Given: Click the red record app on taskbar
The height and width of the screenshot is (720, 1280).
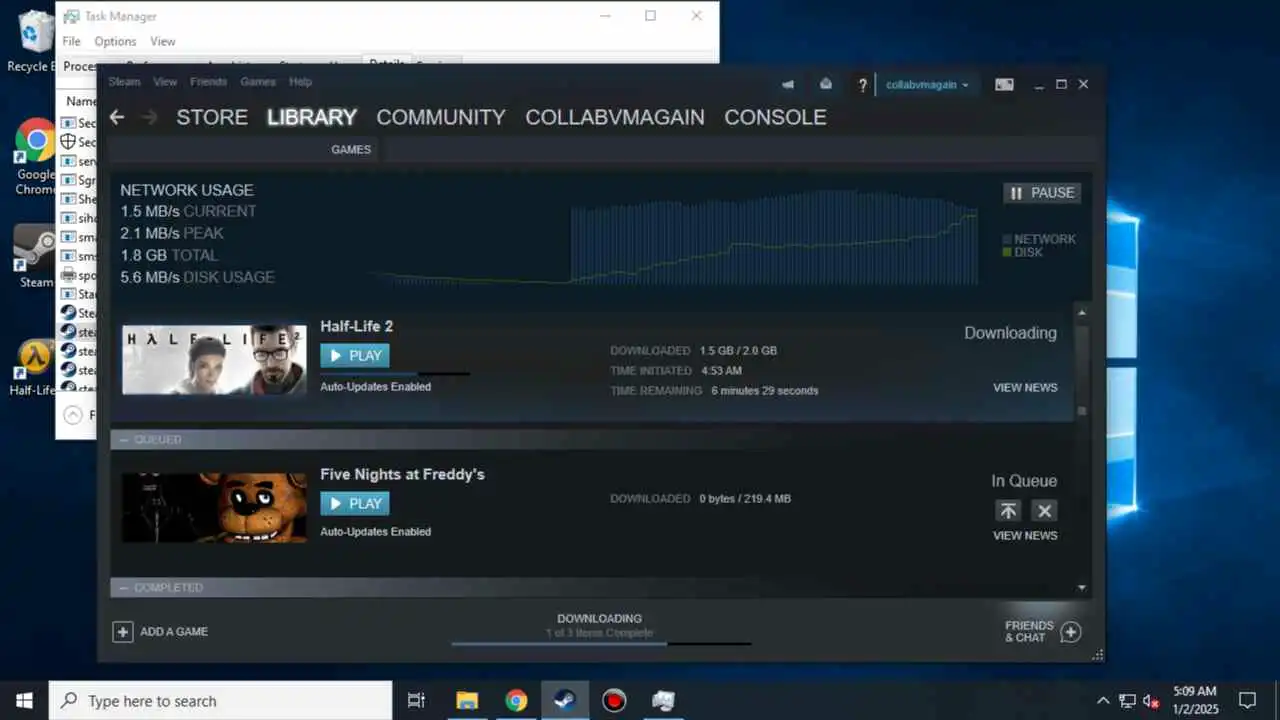Looking at the screenshot, I should point(614,701).
